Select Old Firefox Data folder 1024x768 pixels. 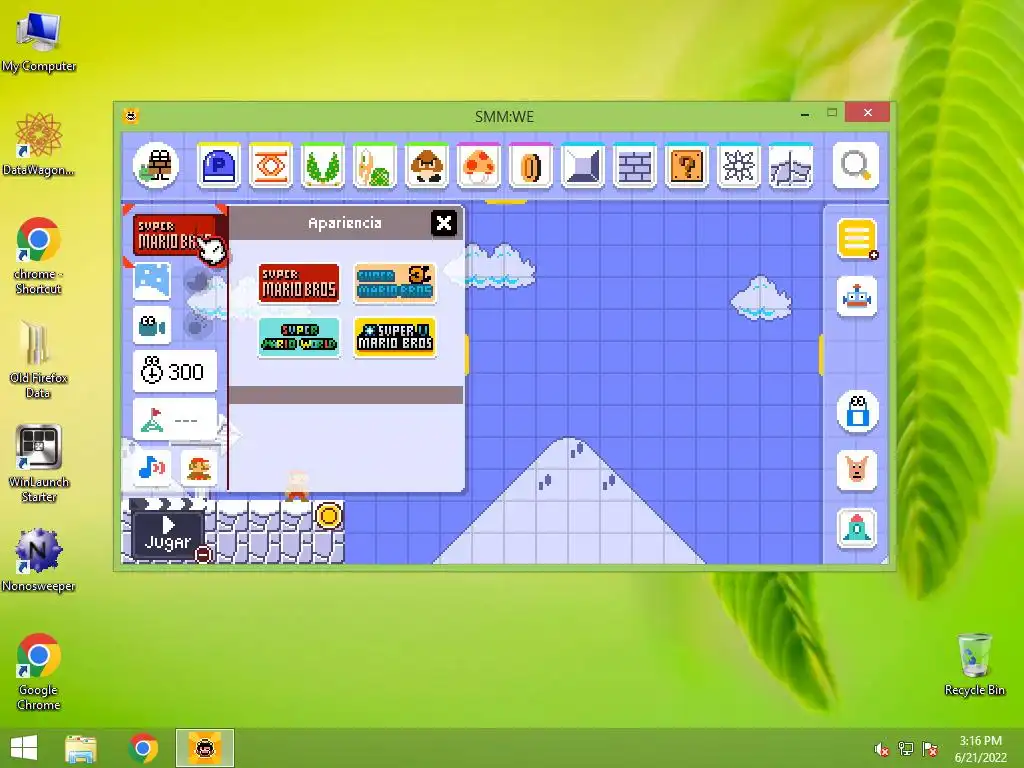[x=39, y=359]
